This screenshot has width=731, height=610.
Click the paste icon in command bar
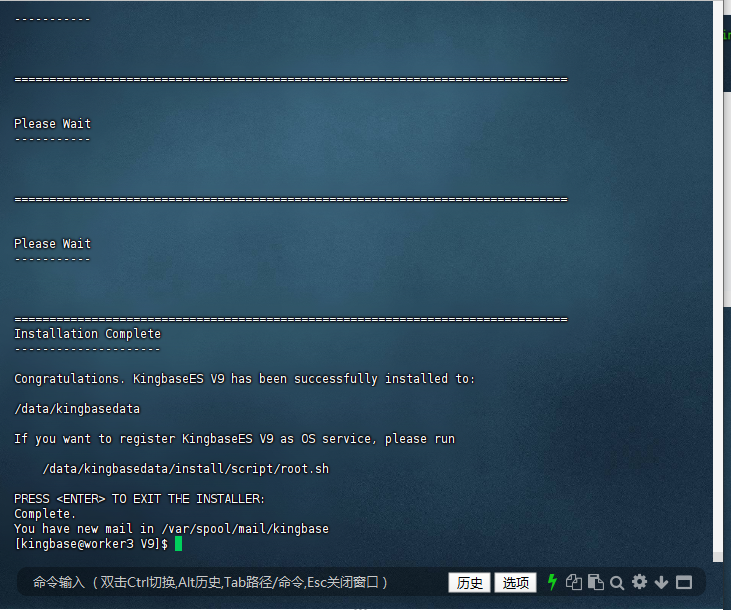click(x=595, y=582)
